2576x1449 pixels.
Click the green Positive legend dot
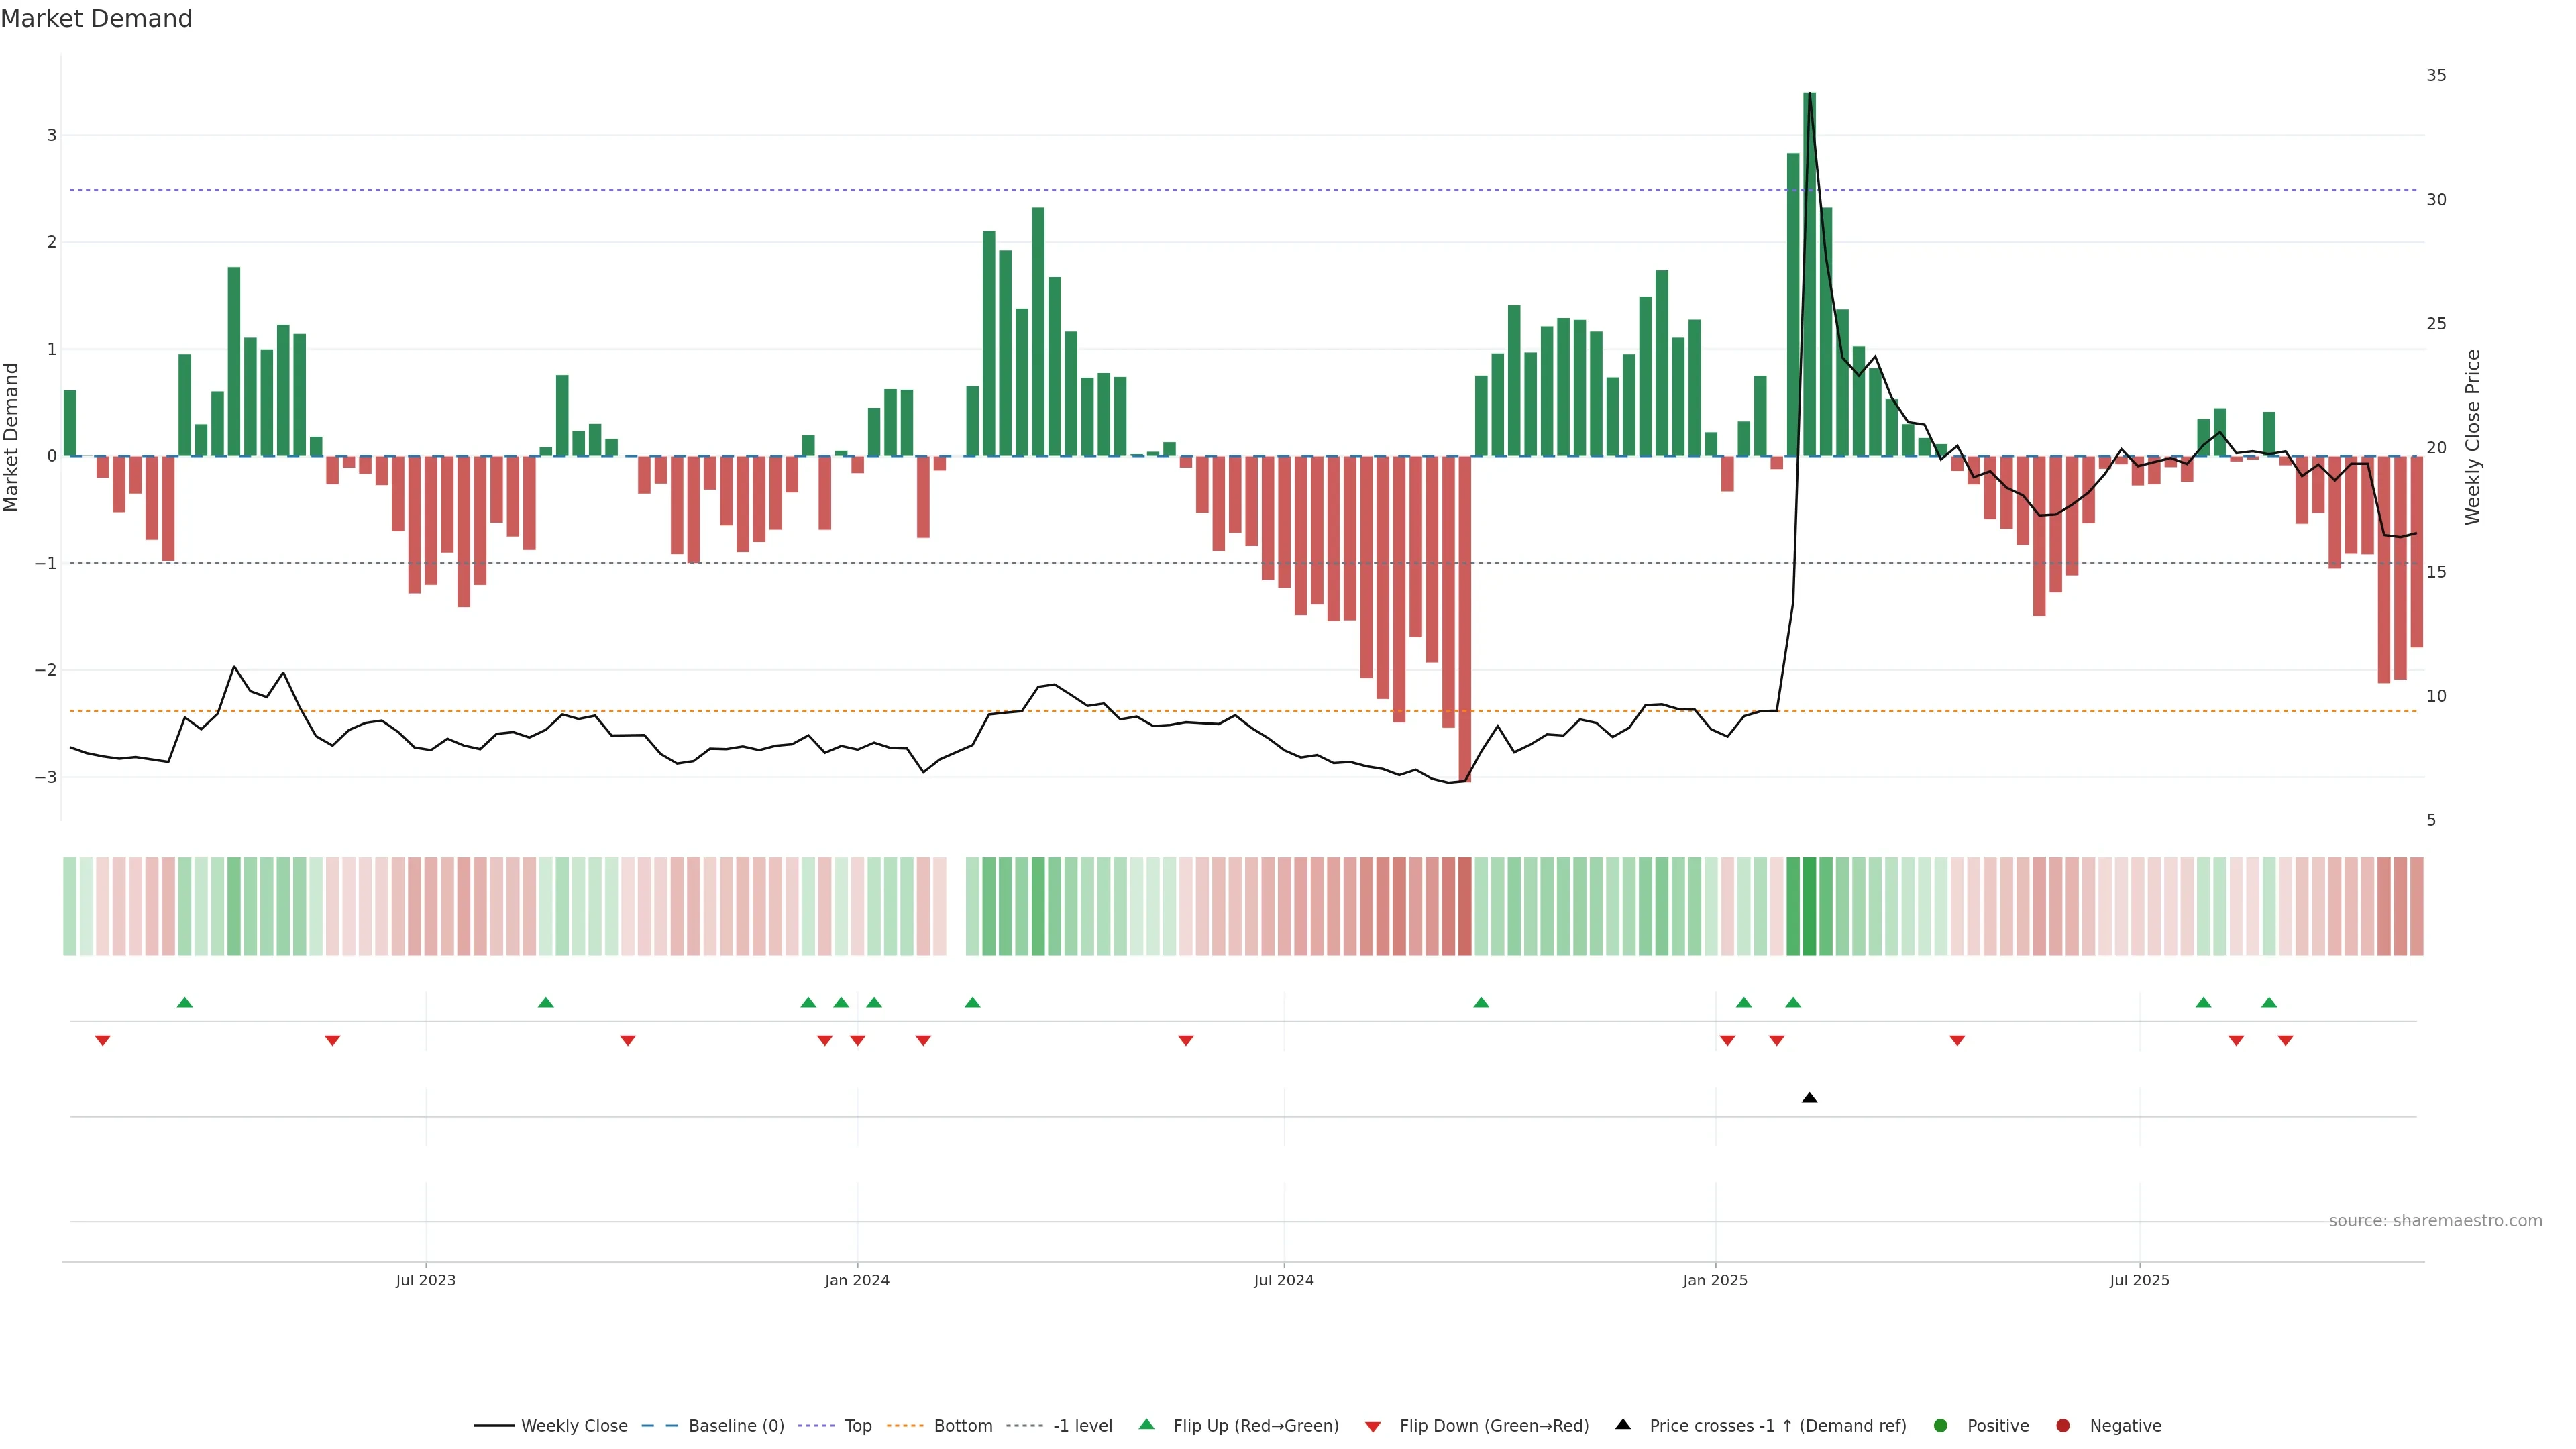pyautogui.click(x=1941, y=1426)
